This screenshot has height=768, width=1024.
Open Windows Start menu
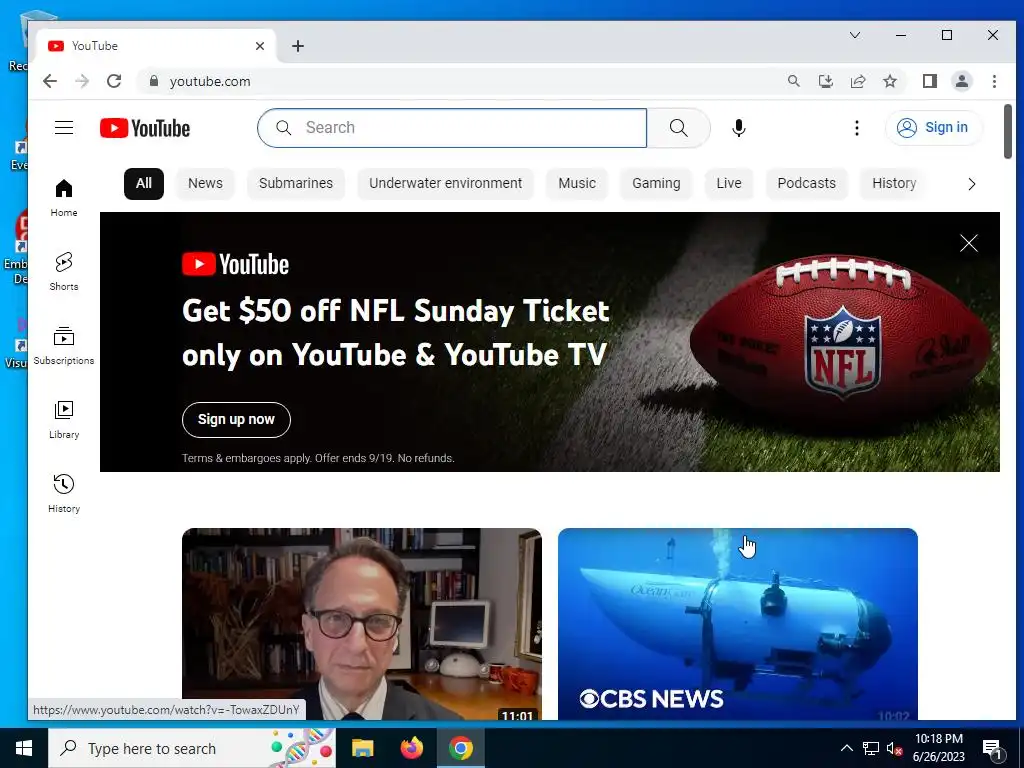coord(24,748)
